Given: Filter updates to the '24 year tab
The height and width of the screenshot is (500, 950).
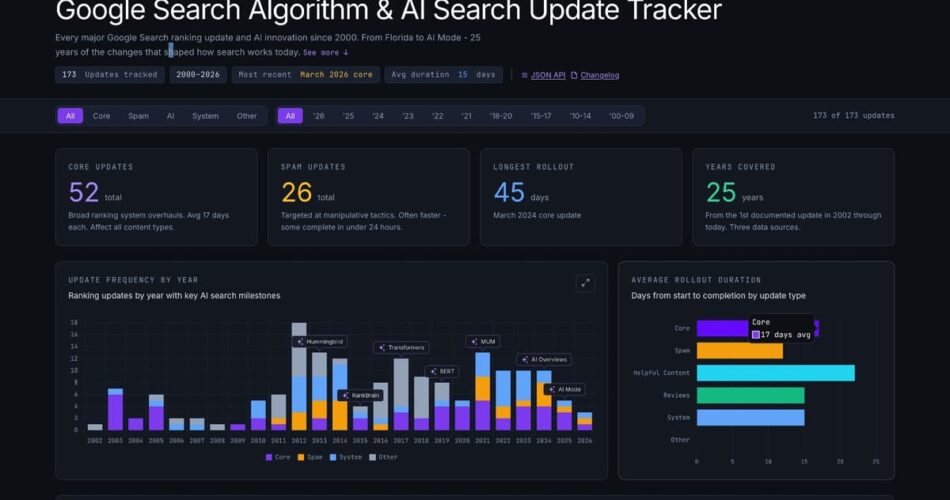Looking at the screenshot, I should click(378, 116).
